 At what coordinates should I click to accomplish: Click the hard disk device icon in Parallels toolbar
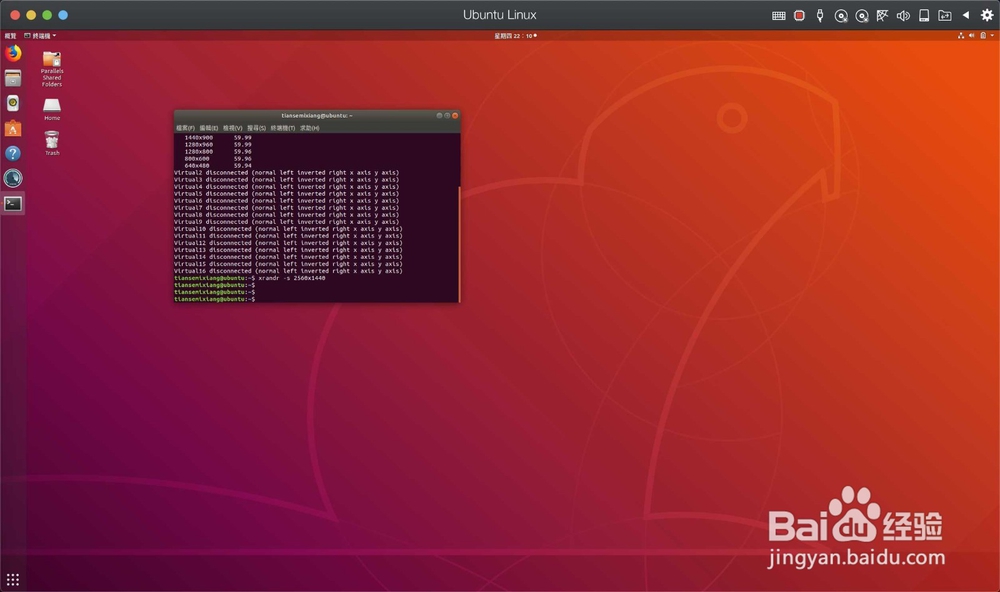pyautogui.click(x=923, y=15)
